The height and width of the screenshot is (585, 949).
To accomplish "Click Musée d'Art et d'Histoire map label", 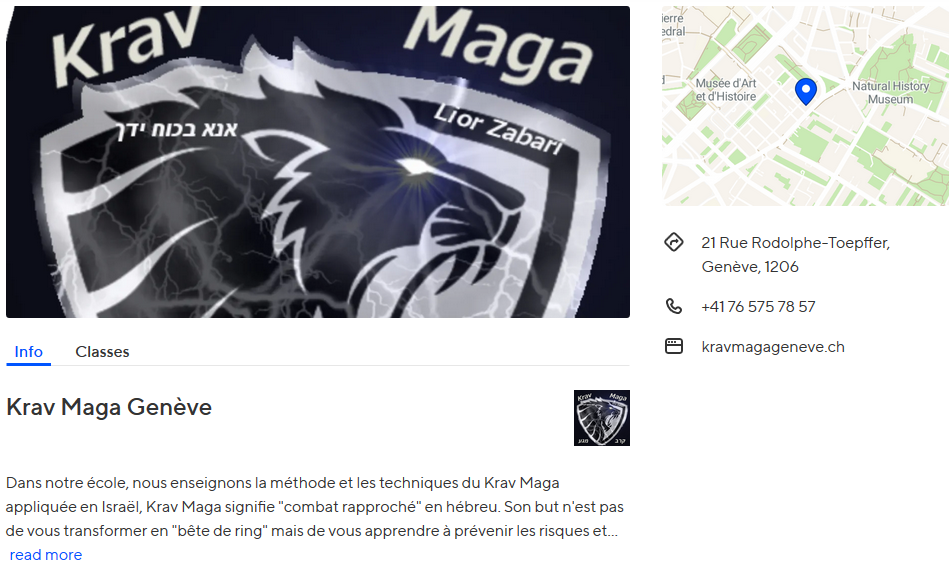I will coord(726,90).
